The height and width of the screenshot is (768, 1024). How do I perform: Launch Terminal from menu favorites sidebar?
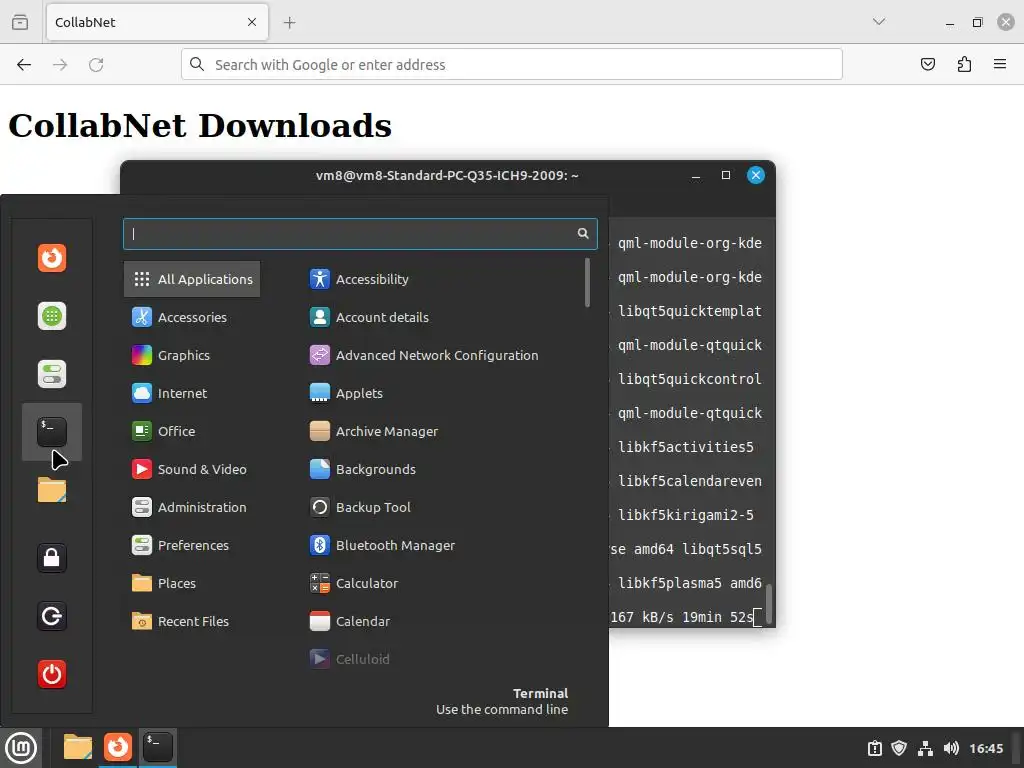coord(52,432)
